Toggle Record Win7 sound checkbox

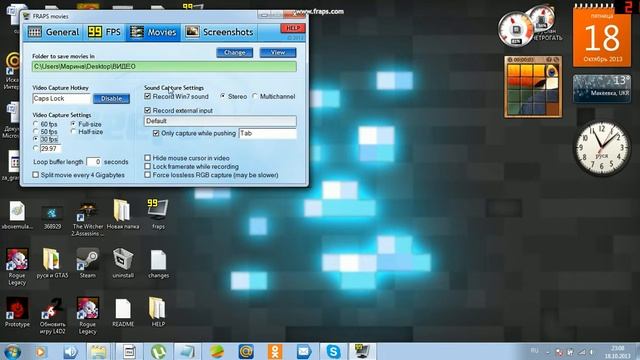(148, 96)
